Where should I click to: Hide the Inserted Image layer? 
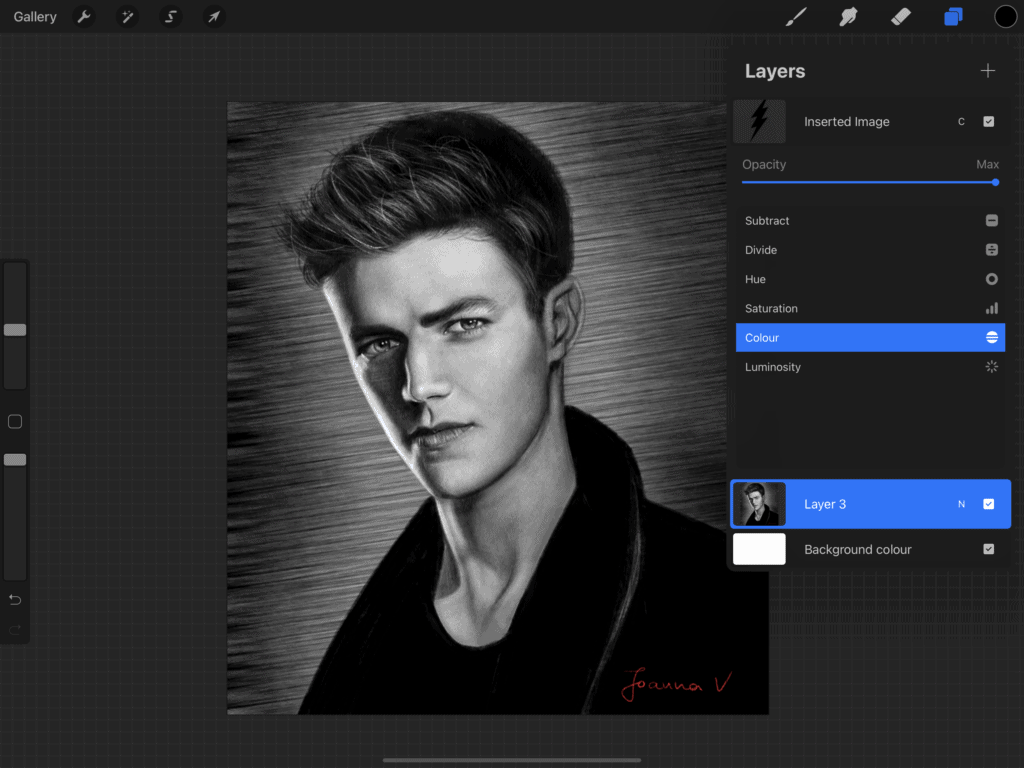[x=988, y=122]
